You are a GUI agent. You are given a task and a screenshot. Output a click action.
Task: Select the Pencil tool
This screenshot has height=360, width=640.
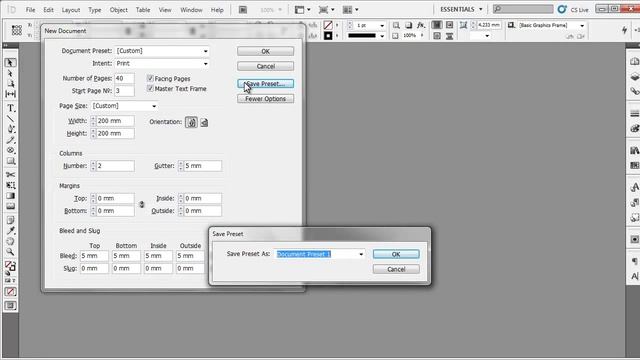(11, 140)
